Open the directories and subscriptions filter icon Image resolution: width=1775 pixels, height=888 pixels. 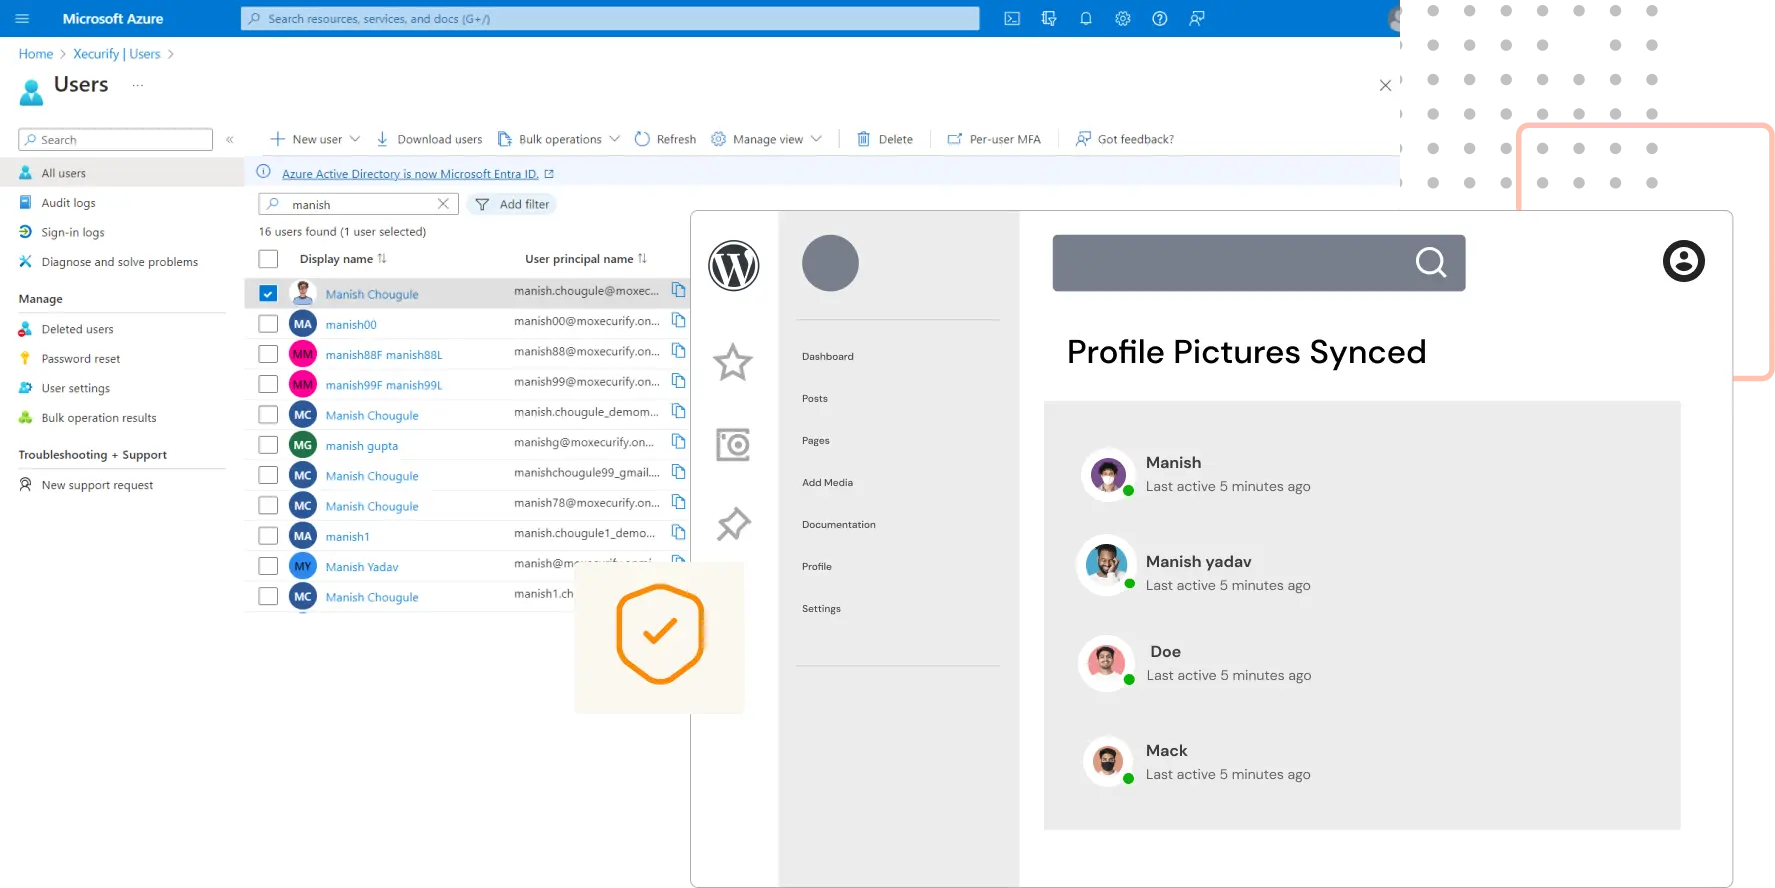tap(1049, 18)
